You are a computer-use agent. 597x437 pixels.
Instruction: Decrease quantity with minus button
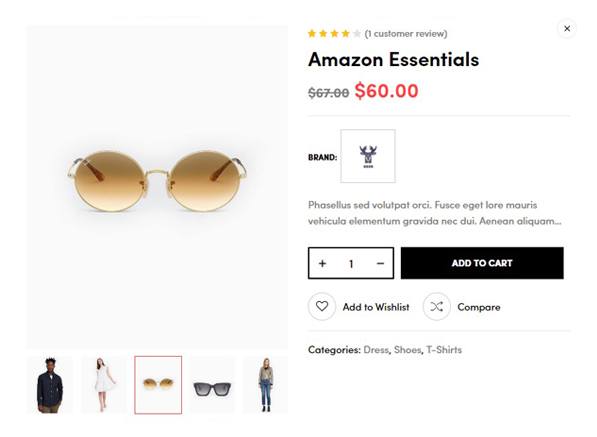(380, 263)
